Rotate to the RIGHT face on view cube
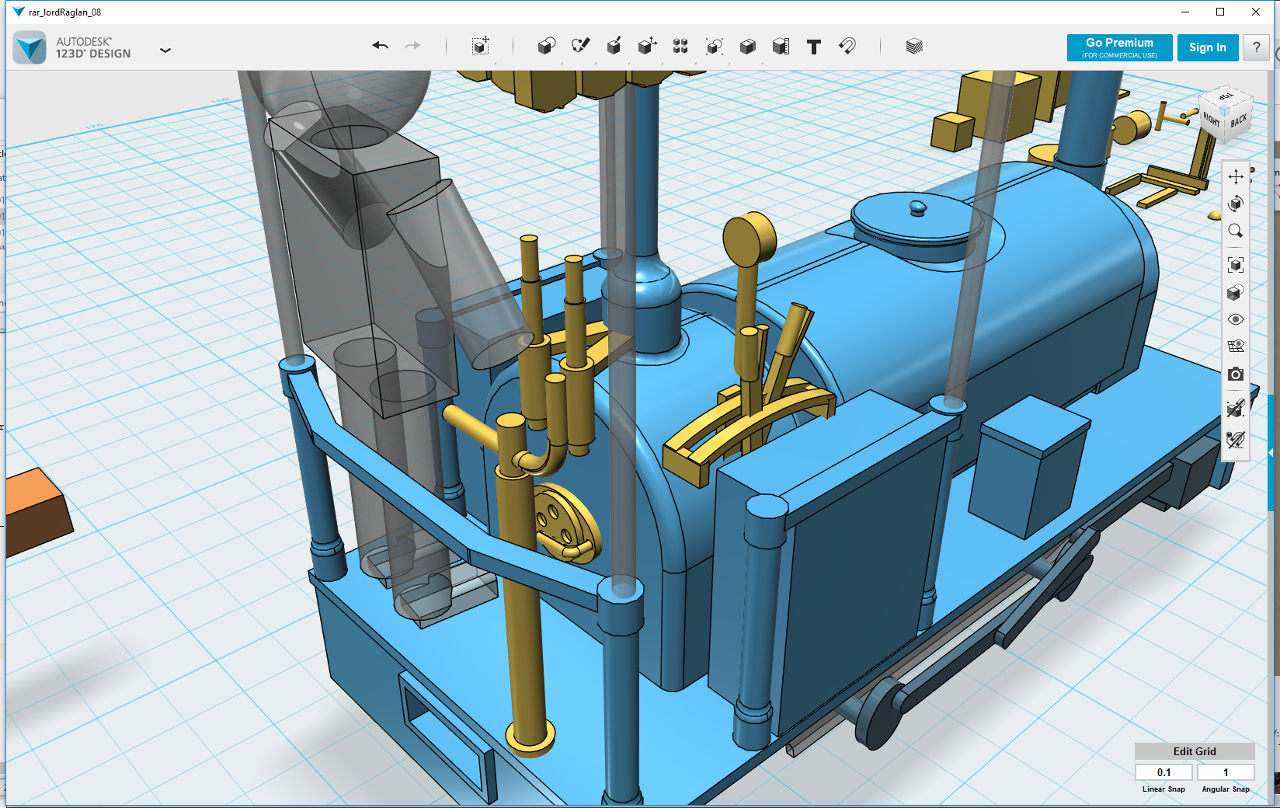Image resolution: width=1280 pixels, height=808 pixels. (1212, 118)
